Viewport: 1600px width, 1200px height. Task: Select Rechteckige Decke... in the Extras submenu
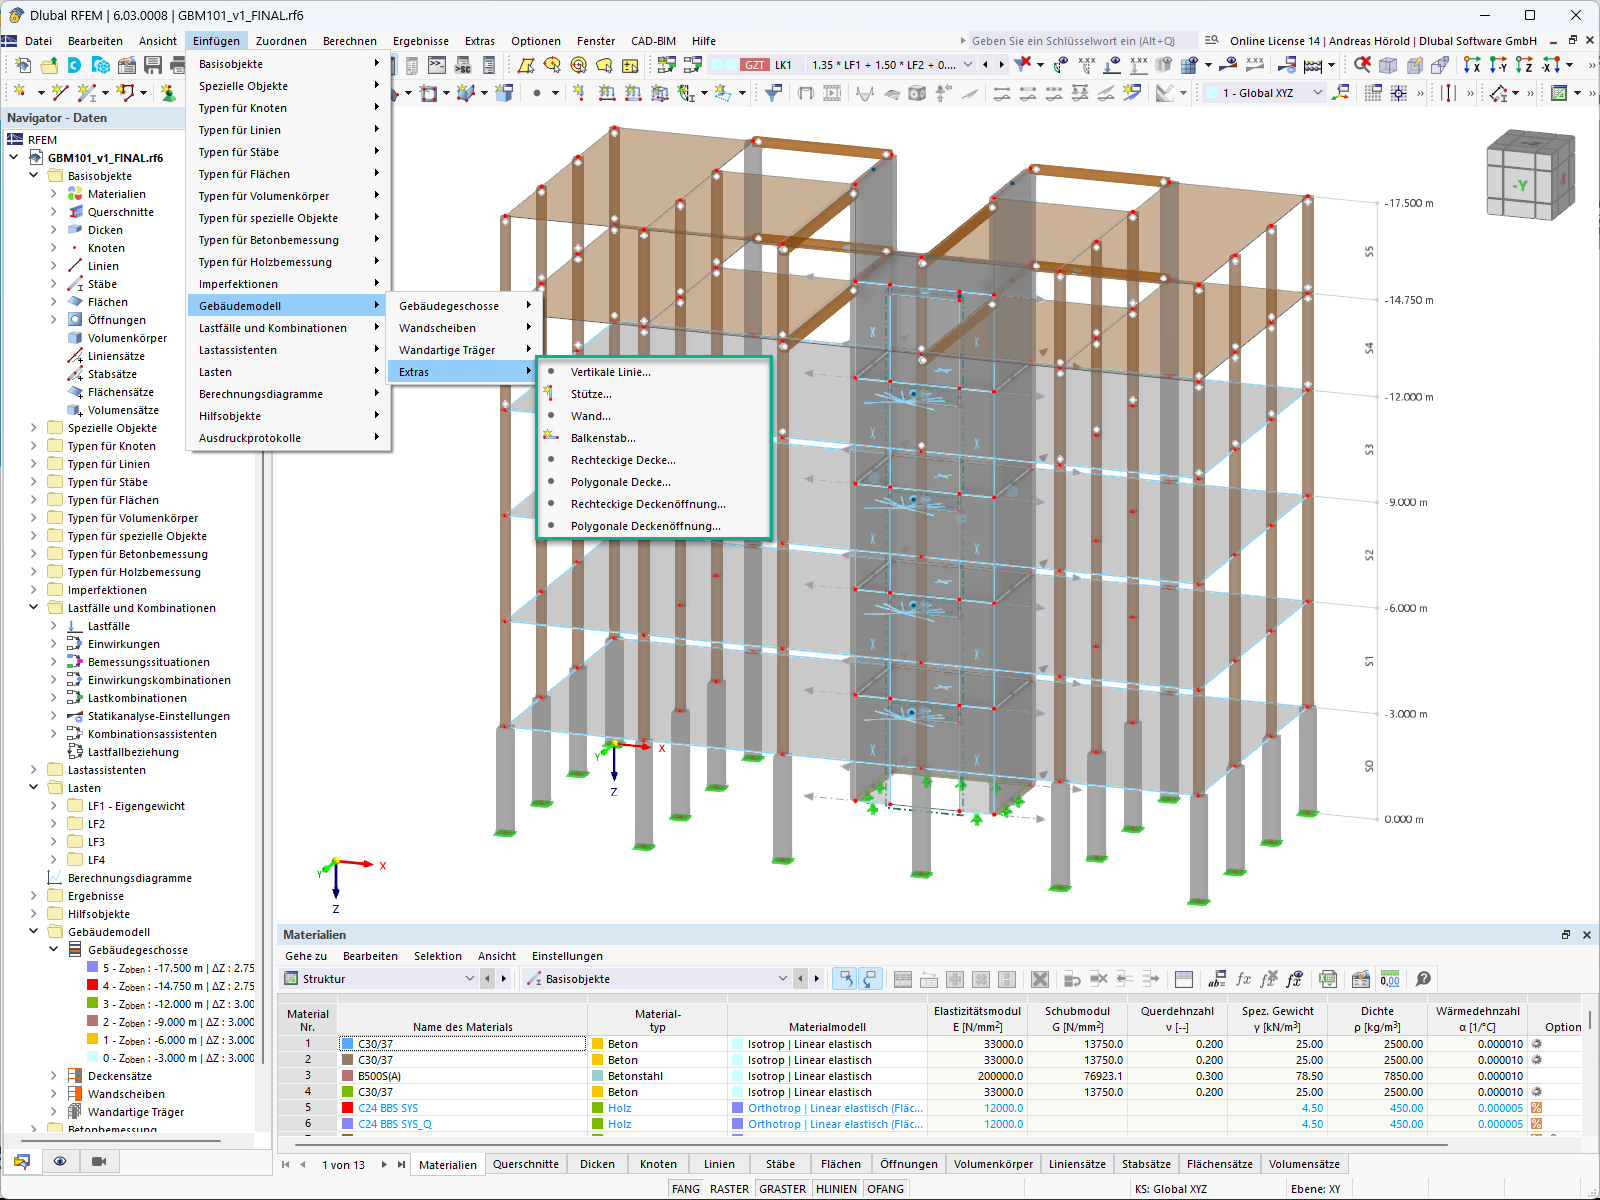coord(655,460)
